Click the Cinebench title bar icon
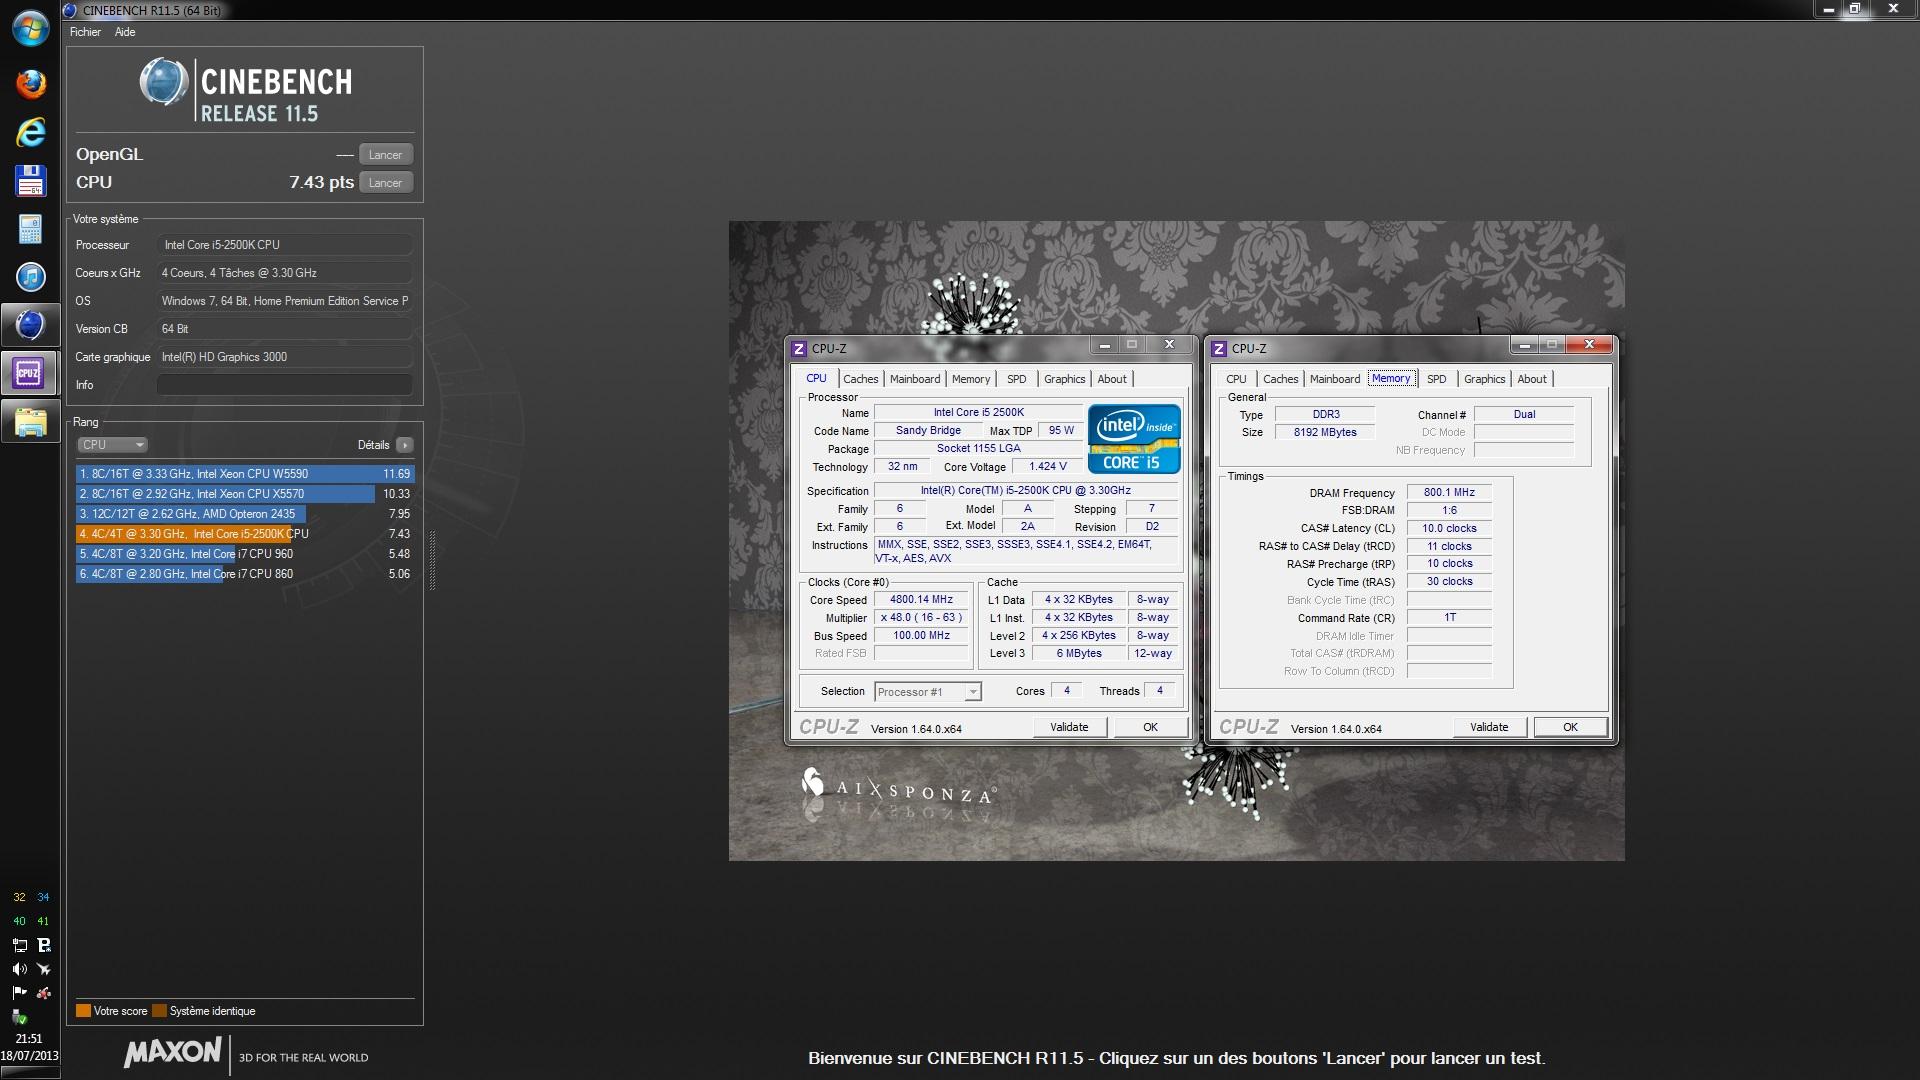Viewport: 1920px width, 1080px height. pos(69,10)
